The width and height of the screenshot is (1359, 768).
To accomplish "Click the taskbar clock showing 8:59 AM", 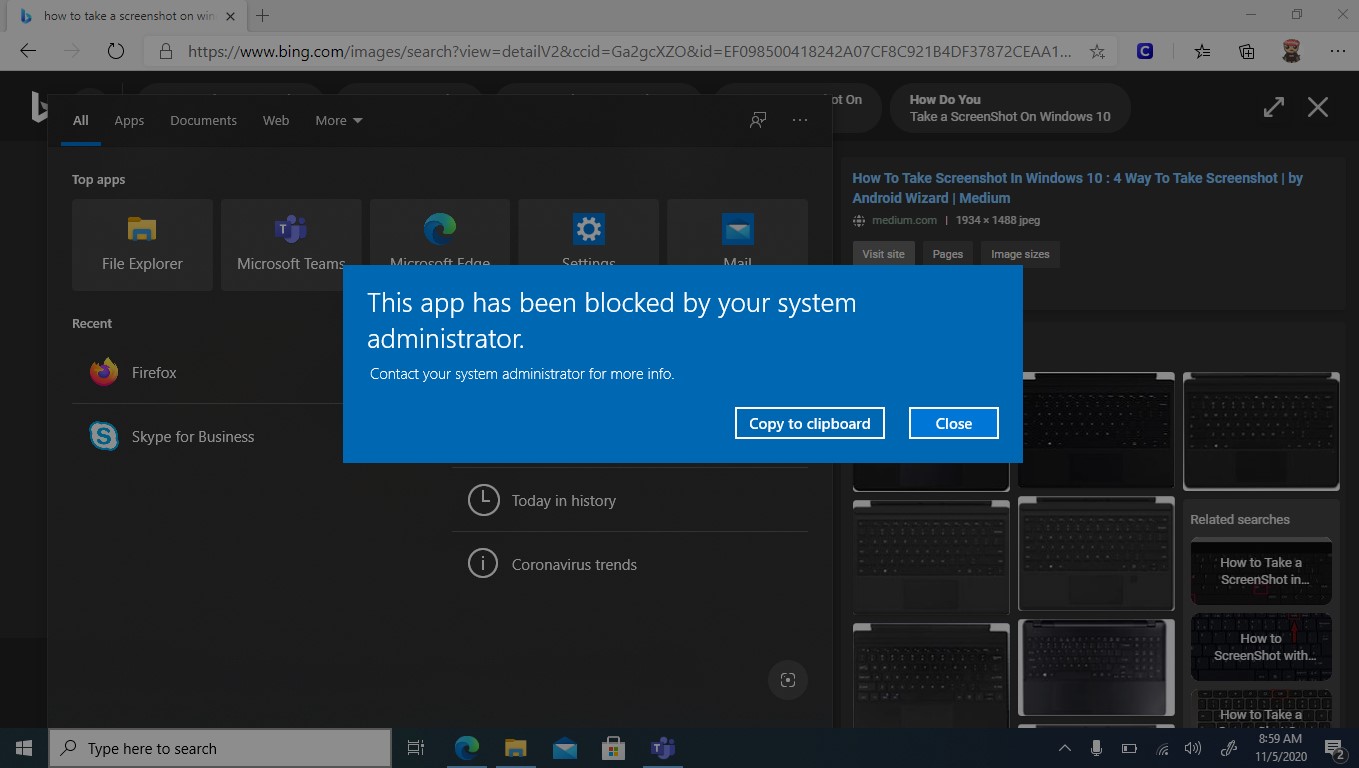I will pos(1279,748).
